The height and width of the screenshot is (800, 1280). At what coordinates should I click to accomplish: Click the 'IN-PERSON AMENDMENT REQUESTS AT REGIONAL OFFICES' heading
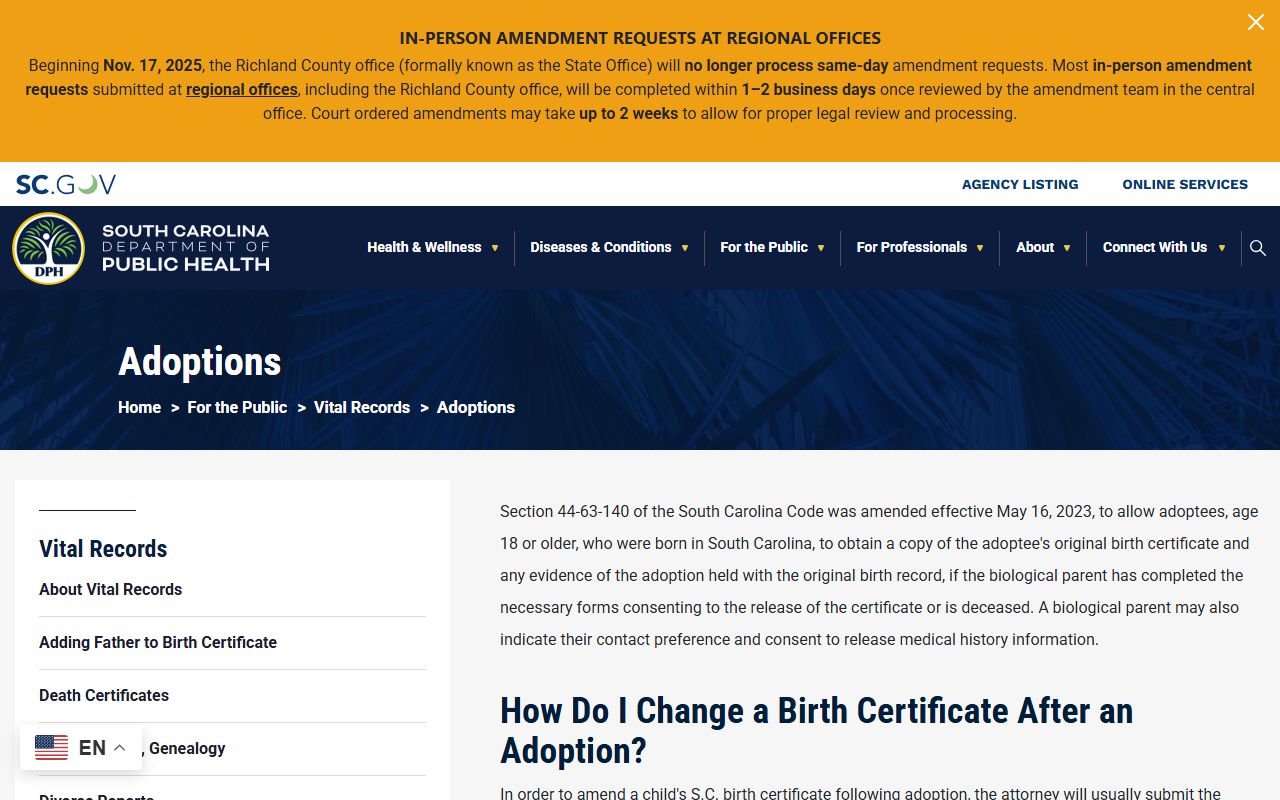[x=640, y=38]
